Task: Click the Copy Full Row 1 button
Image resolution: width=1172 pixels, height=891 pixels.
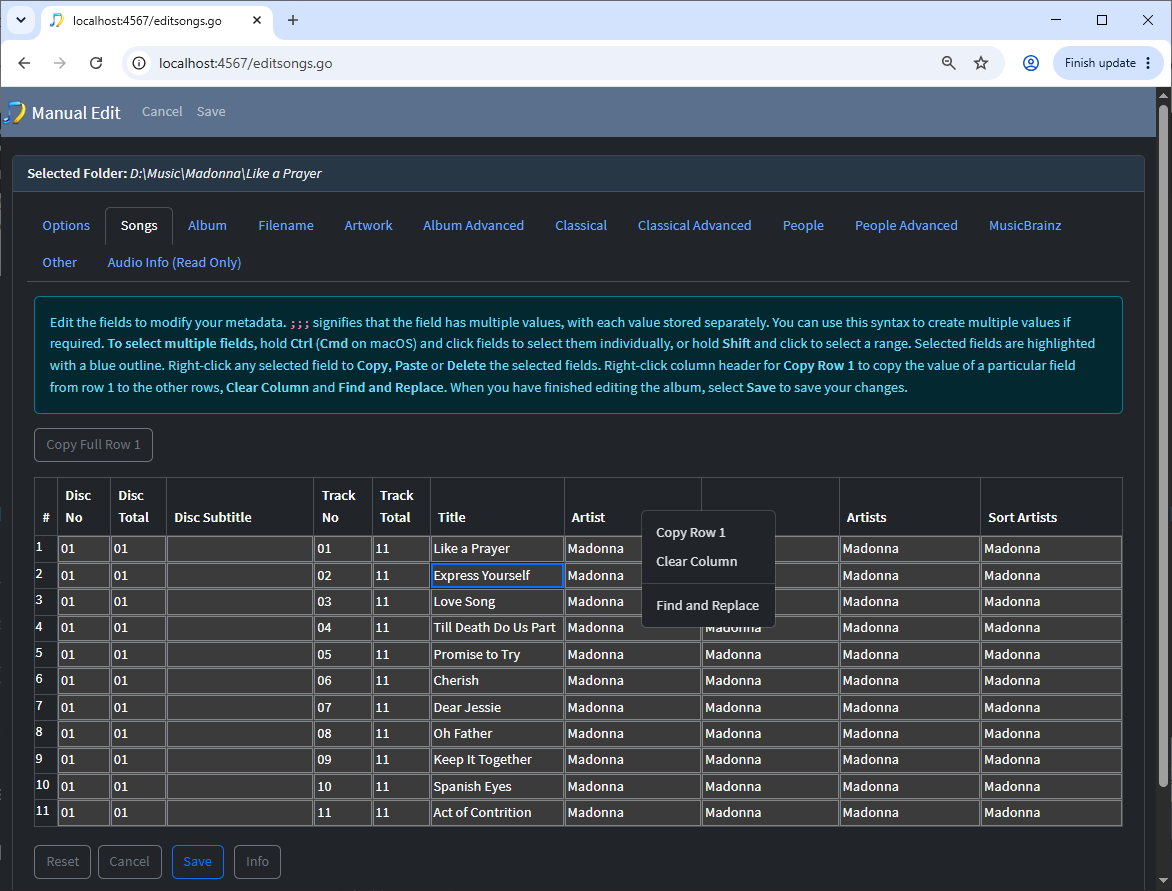Action: click(x=93, y=445)
